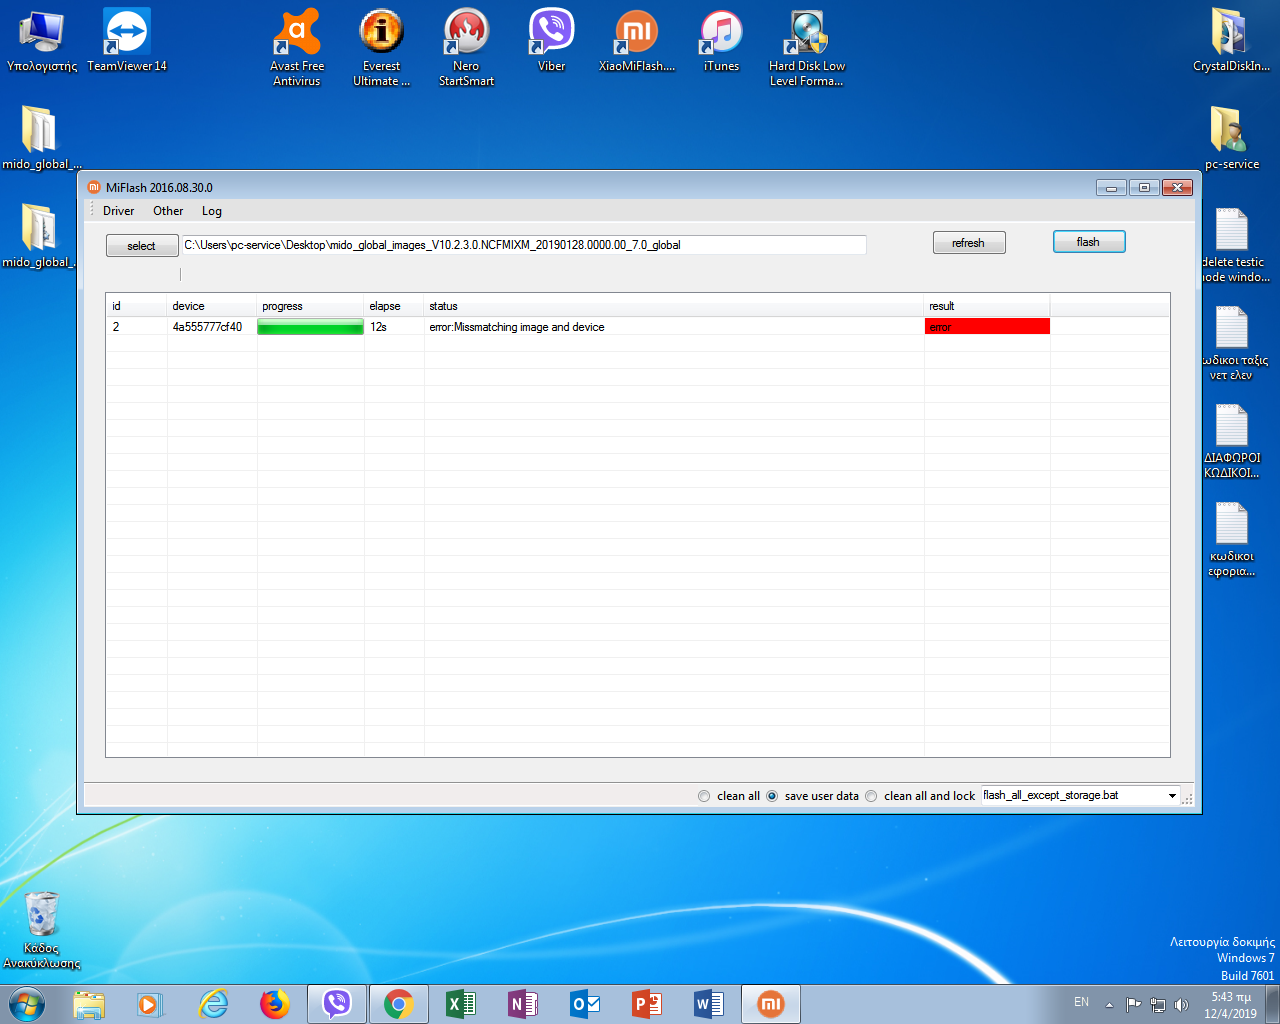The image size is (1280, 1024).
Task: Select the 'clean all' radio option
Action: pos(704,796)
